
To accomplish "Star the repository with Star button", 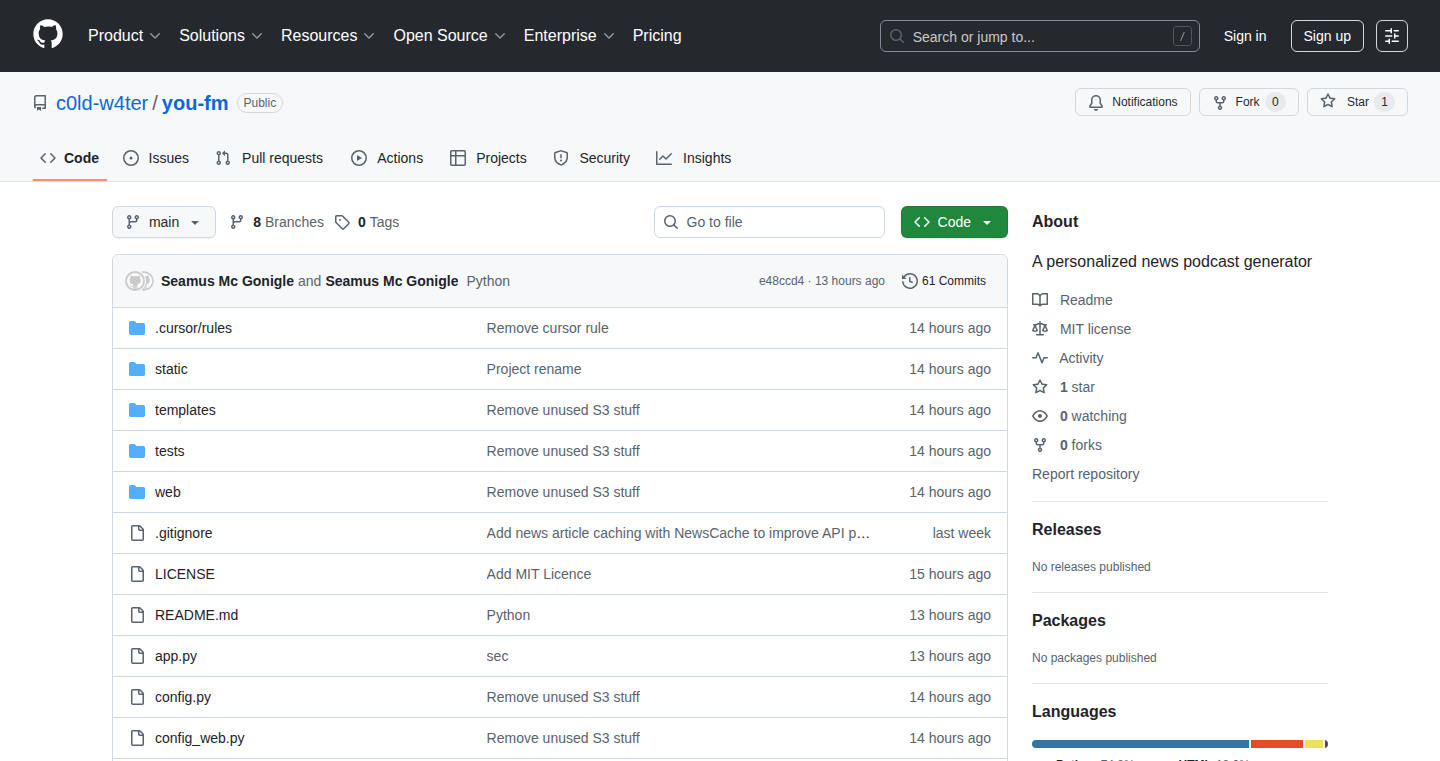I will point(1357,102).
